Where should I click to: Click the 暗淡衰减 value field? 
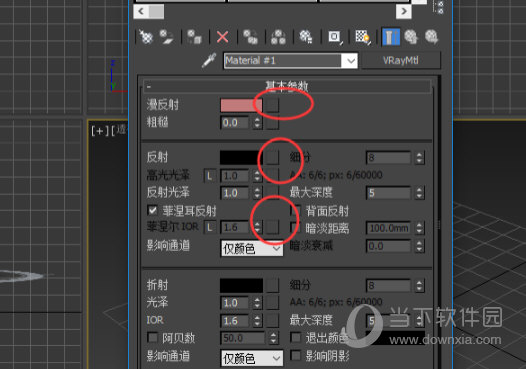click(x=388, y=246)
